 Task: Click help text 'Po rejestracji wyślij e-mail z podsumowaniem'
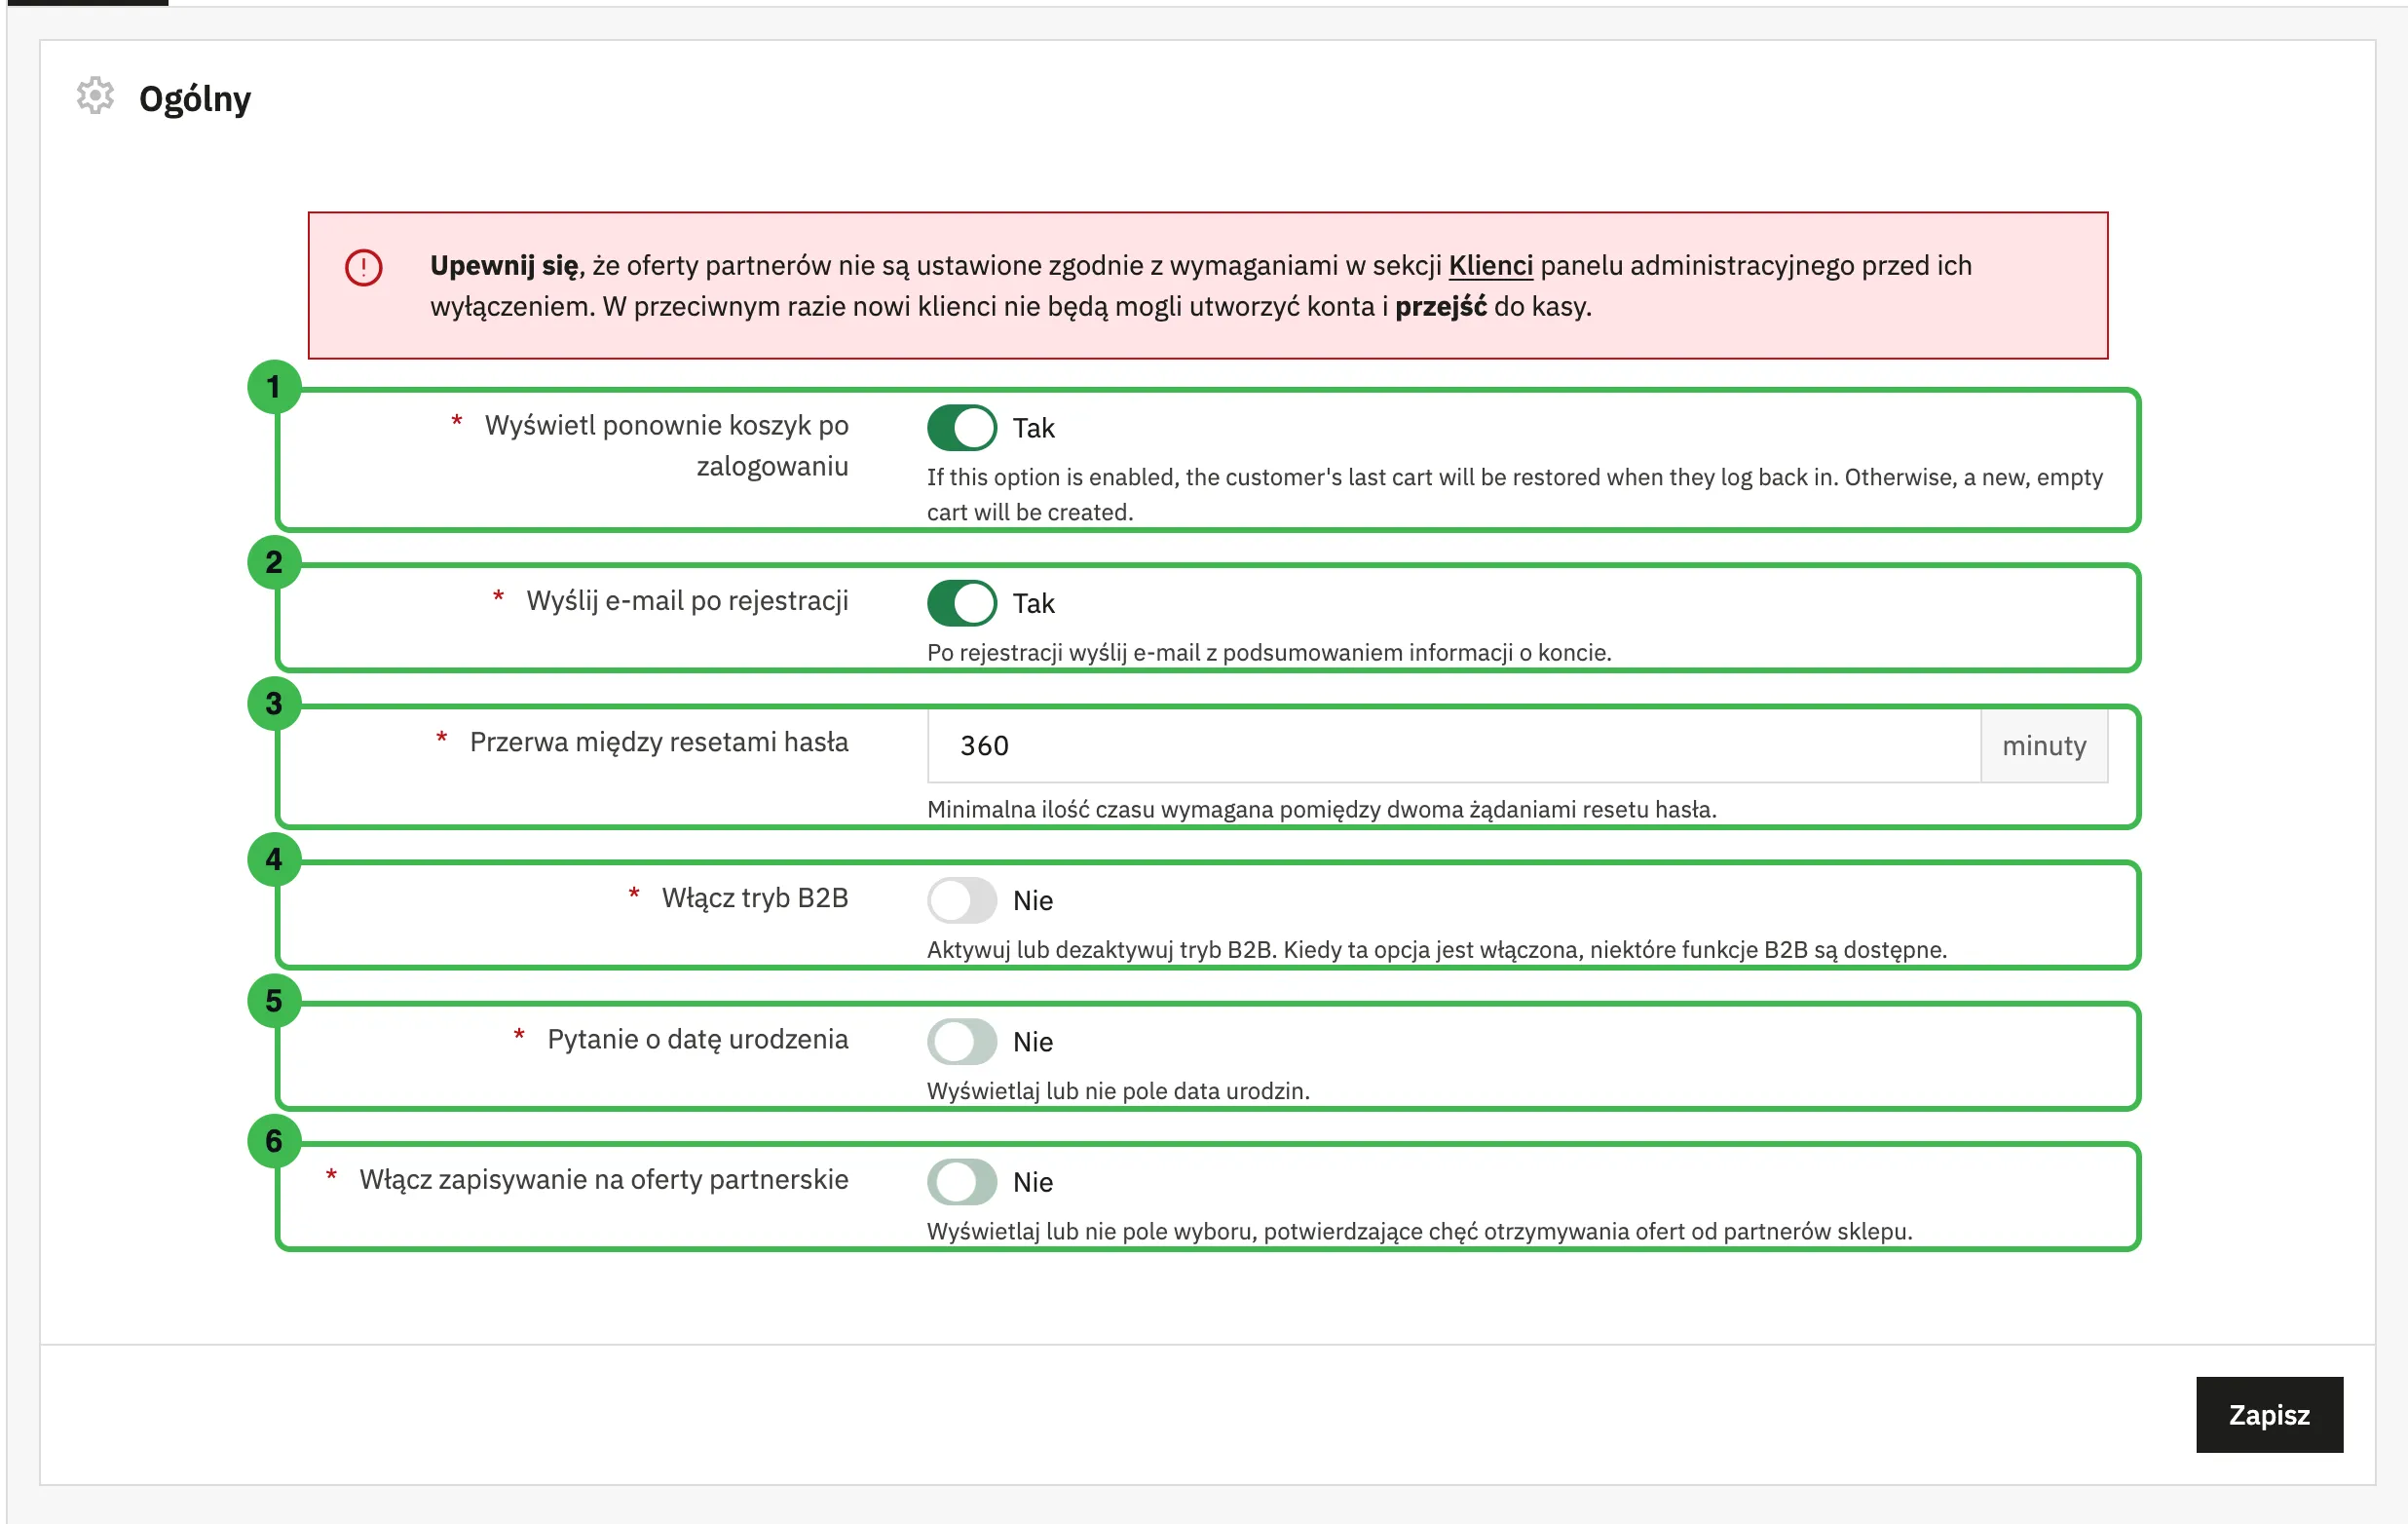(1269, 653)
